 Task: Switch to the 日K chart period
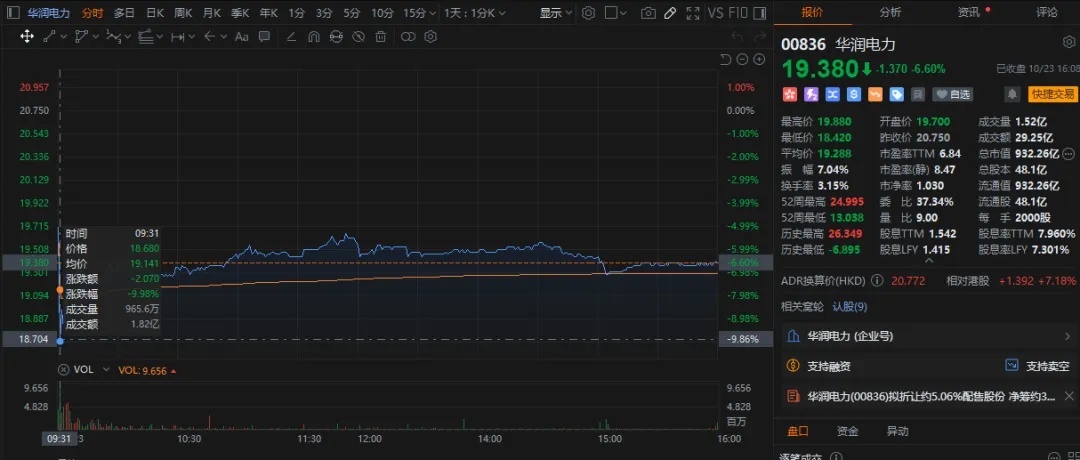(x=155, y=13)
